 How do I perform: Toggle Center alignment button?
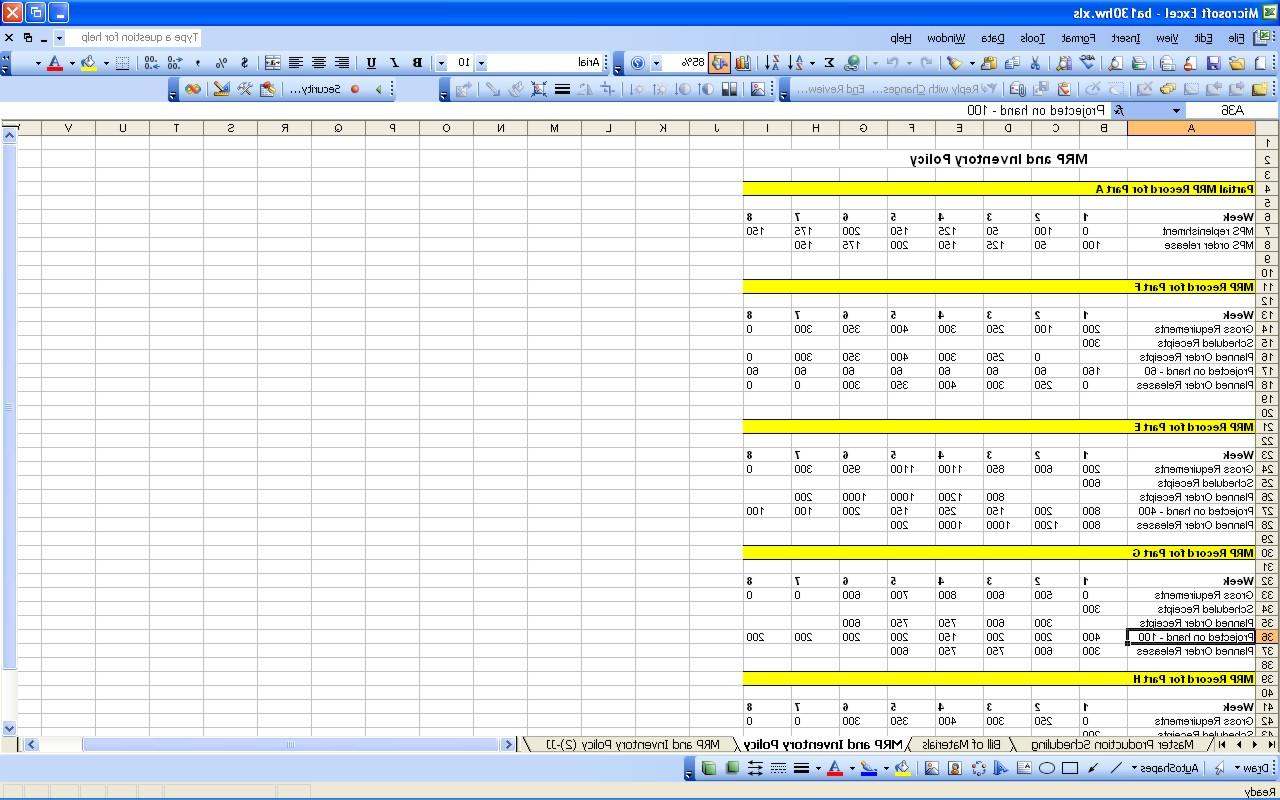pyautogui.click(x=318, y=62)
